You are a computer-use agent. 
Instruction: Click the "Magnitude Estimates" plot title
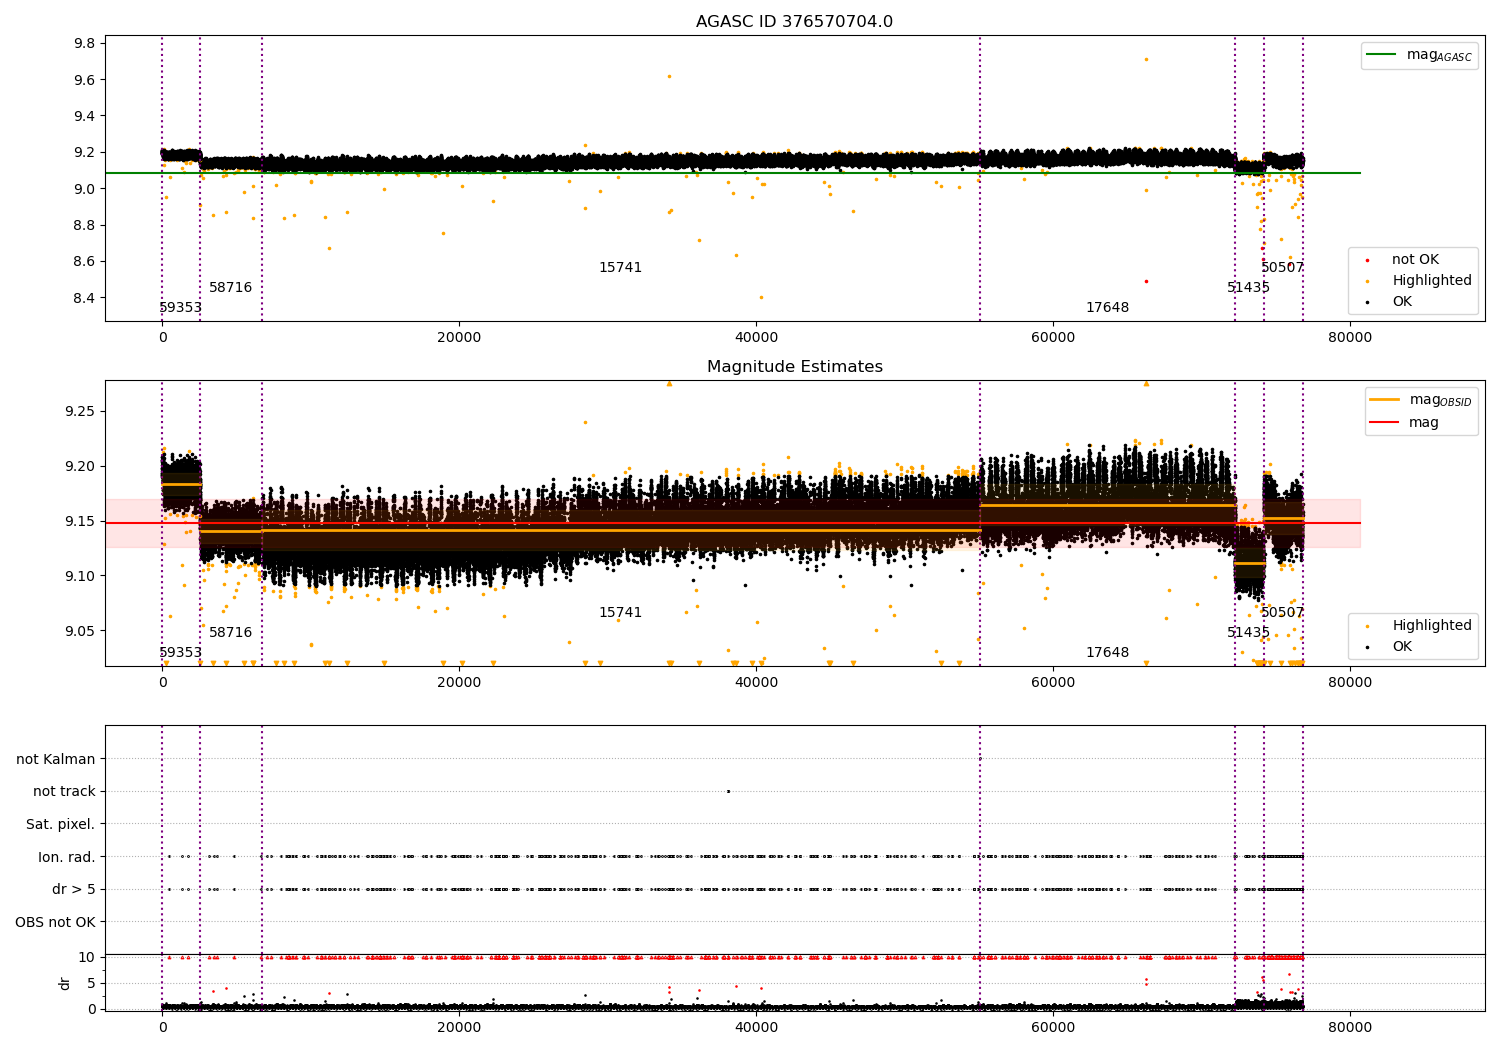(x=794, y=367)
